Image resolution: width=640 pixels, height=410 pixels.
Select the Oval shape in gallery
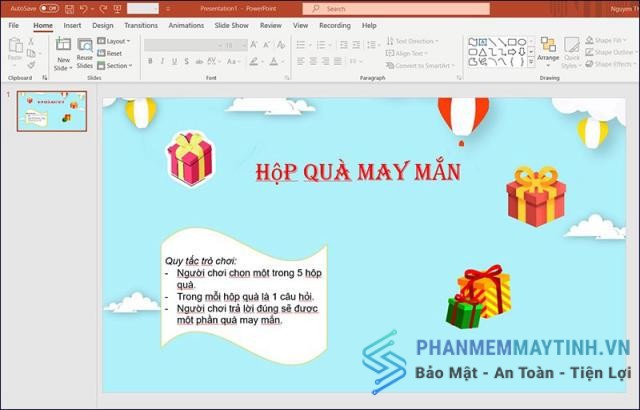(x=522, y=42)
